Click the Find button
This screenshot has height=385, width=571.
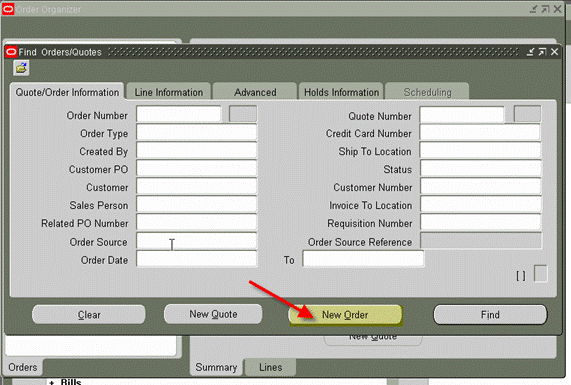pos(490,314)
